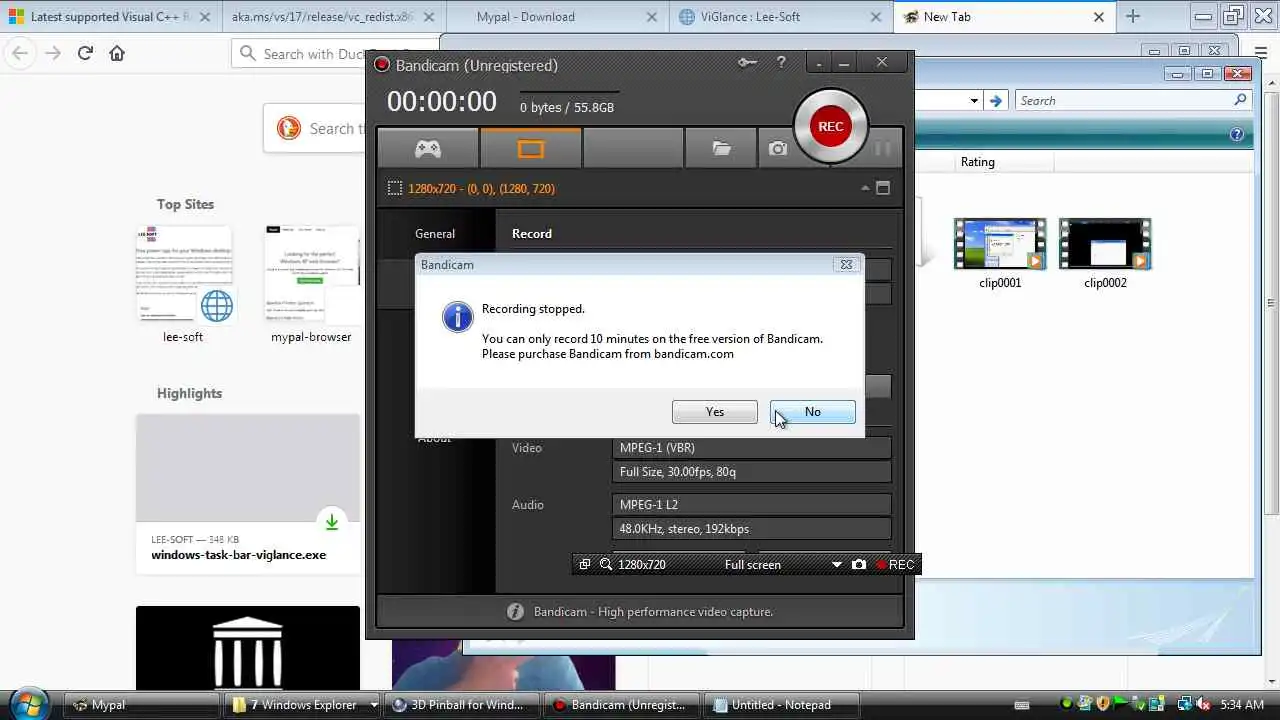Click the magnifier icon on capture bar
Image resolution: width=1280 pixels, height=720 pixels.
point(606,565)
